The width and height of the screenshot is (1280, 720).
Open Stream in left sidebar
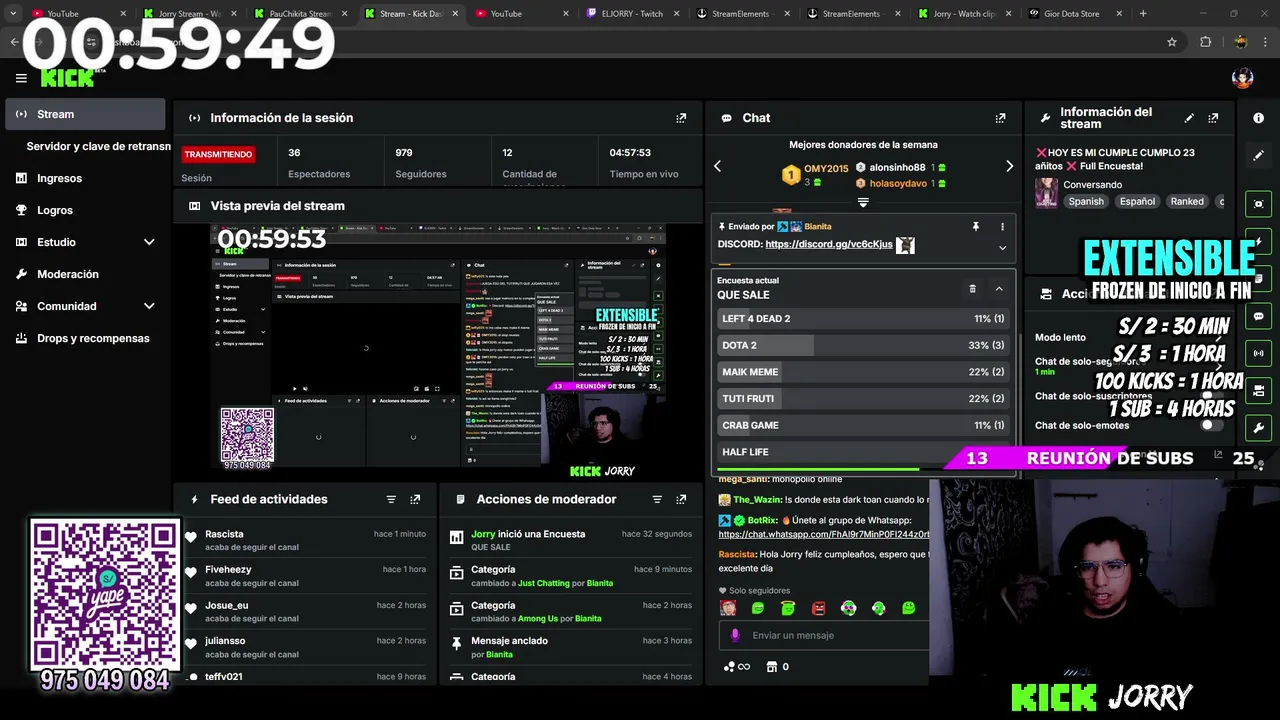coord(85,114)
